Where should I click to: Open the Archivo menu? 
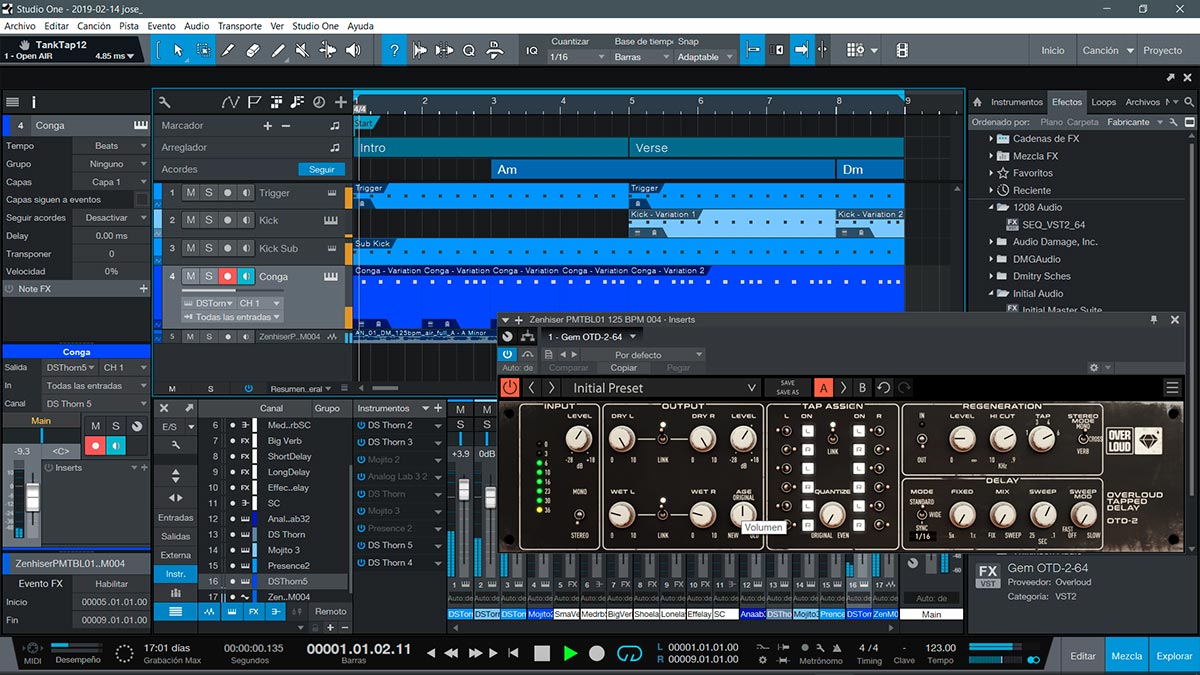point(20,26)
